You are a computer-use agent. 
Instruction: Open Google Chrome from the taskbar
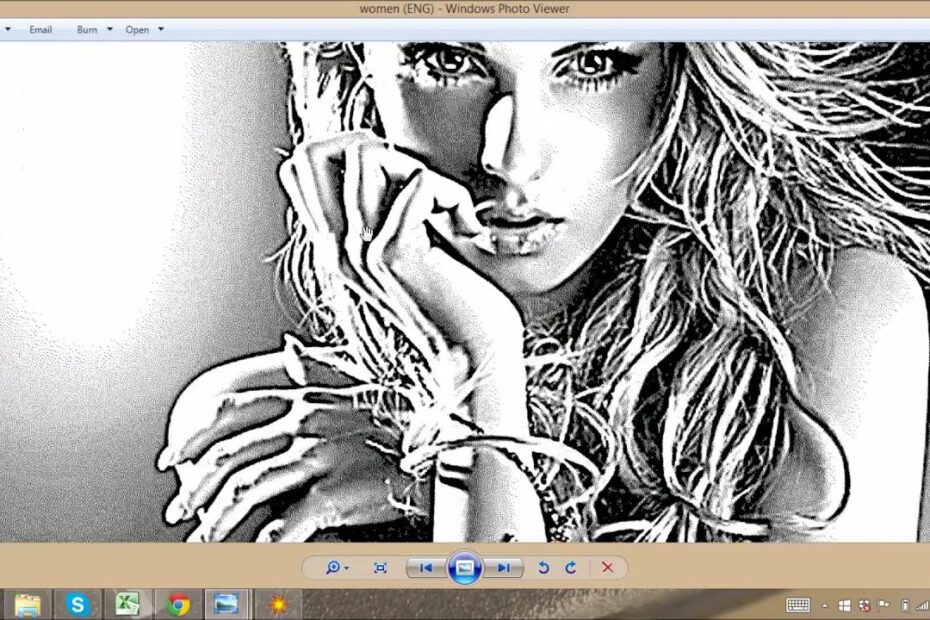click(x=177, y=605)
